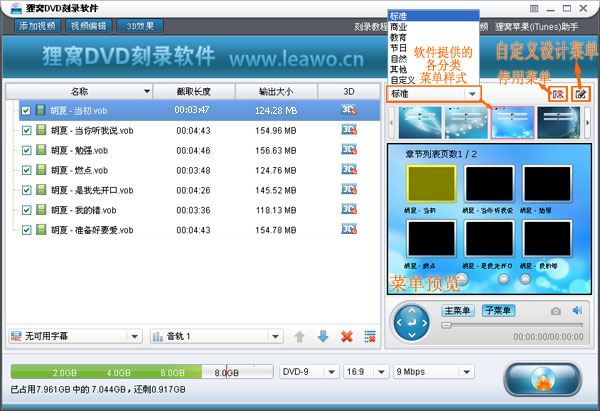Click the preview playback slider handle
600x411 pixels.
446,325
